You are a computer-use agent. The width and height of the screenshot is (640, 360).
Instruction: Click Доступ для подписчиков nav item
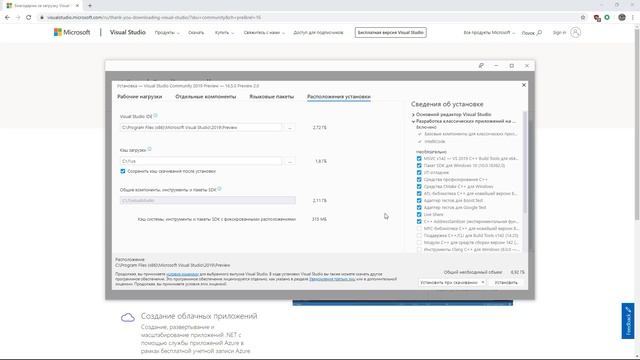[x=318, y=33]
